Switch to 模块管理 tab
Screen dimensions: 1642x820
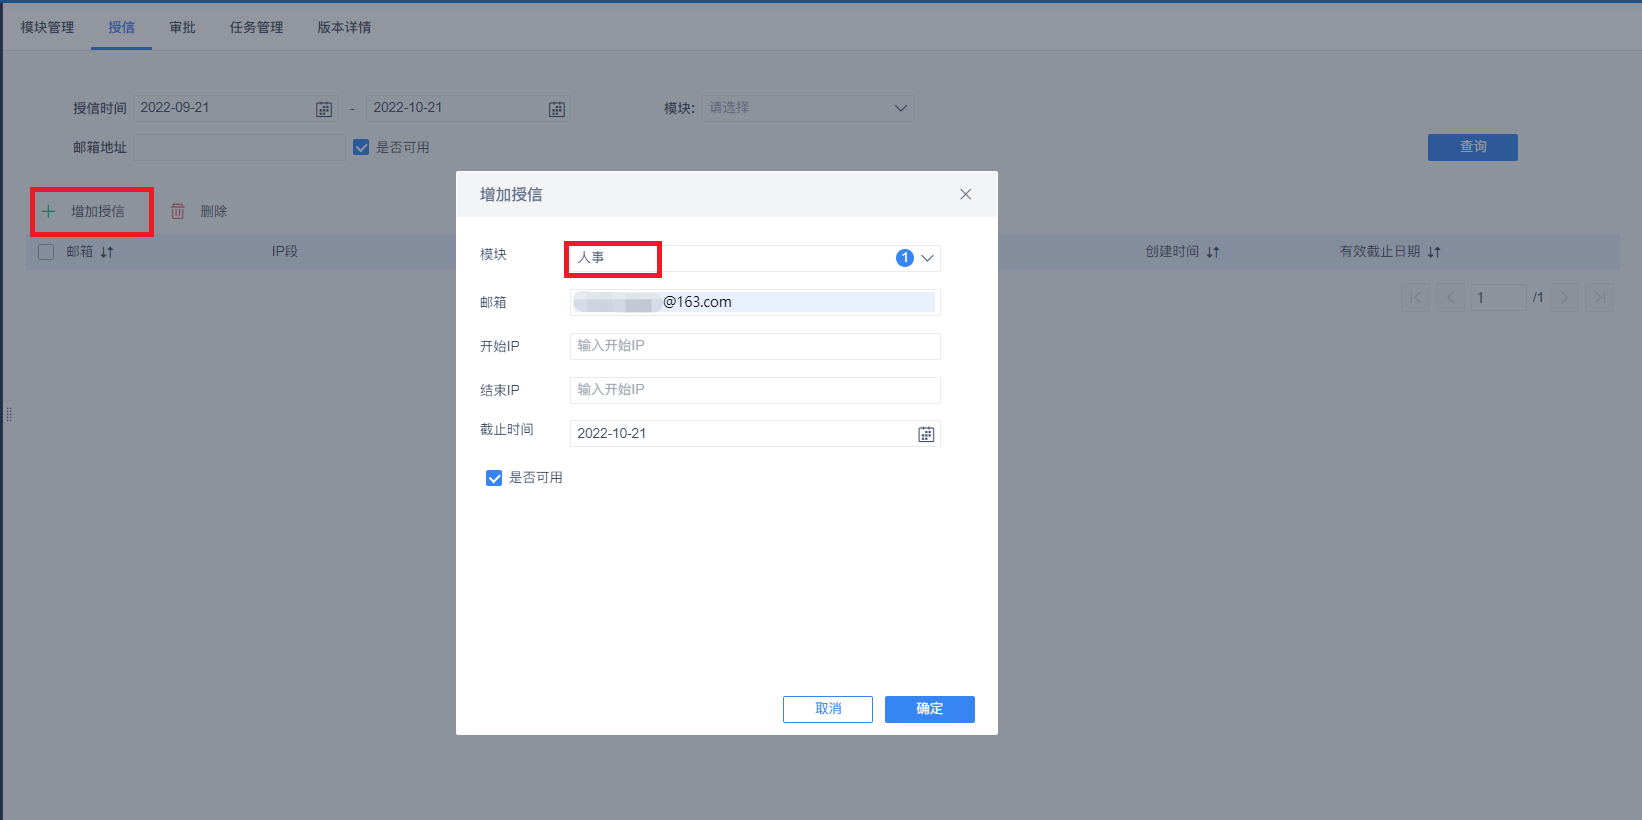click(x=48, y=27)
